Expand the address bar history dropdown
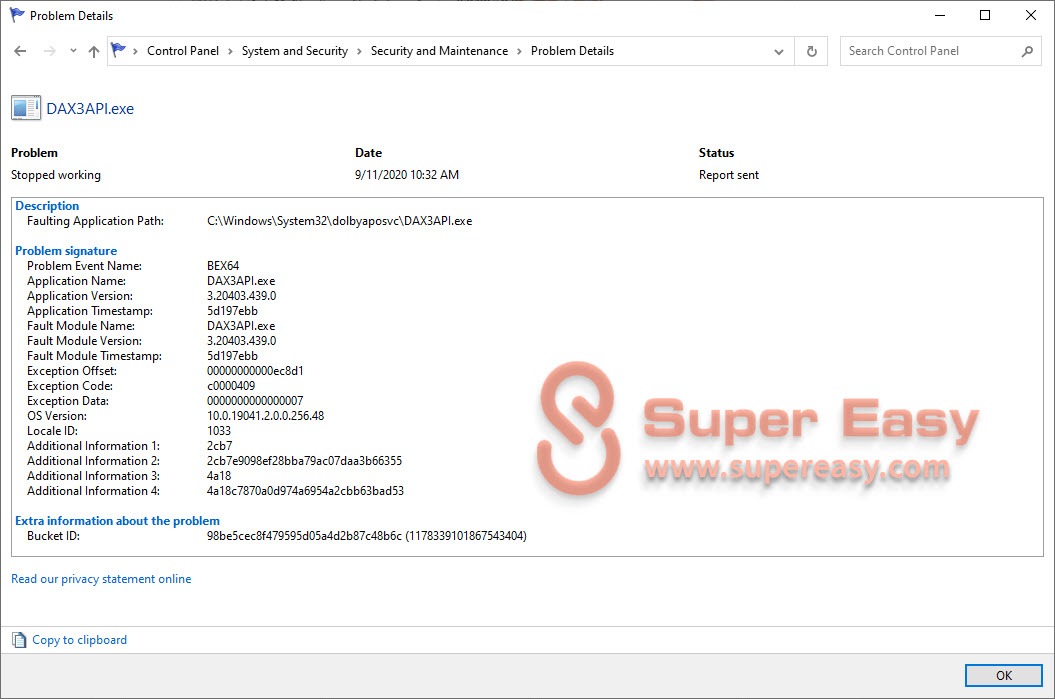 point(778,51)
